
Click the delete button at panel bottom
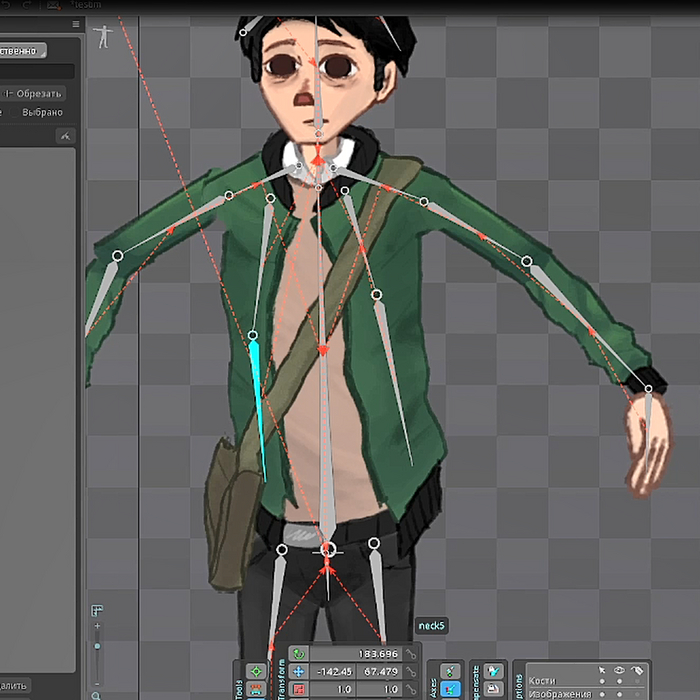click(14, 686)
